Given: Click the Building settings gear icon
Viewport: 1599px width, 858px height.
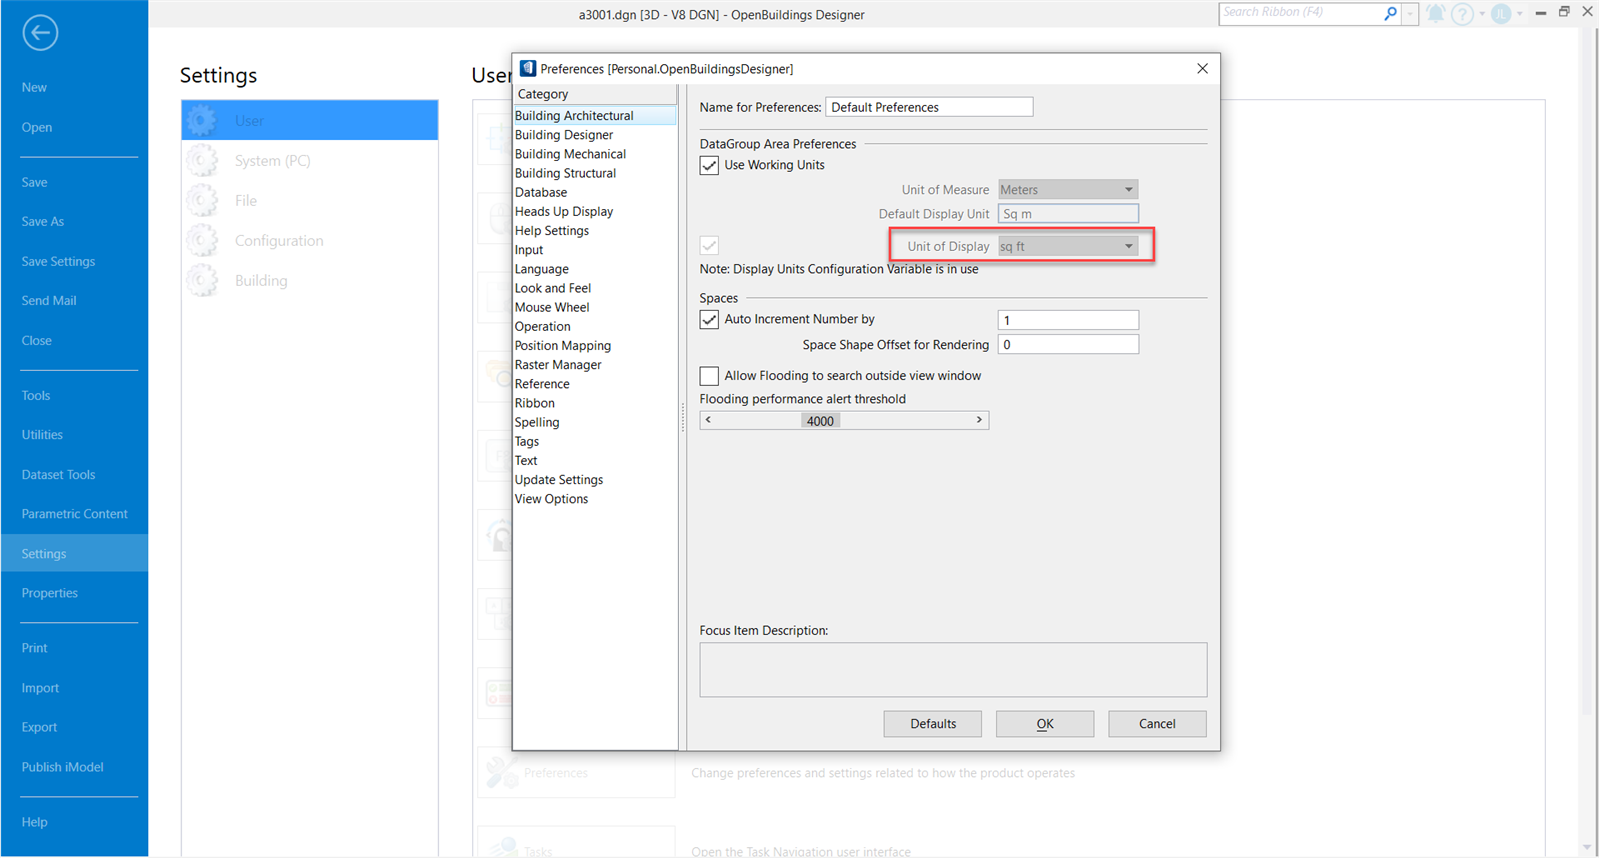Looking at the screenshot, I should click(x=201, y=280).
